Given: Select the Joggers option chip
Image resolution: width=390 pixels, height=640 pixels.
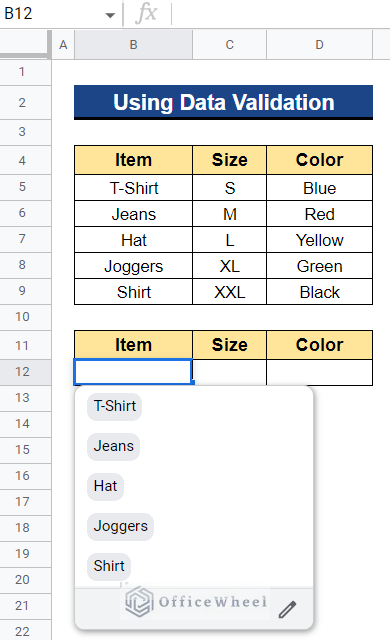Looking at the screenshot, I should [x=120, y=526].
